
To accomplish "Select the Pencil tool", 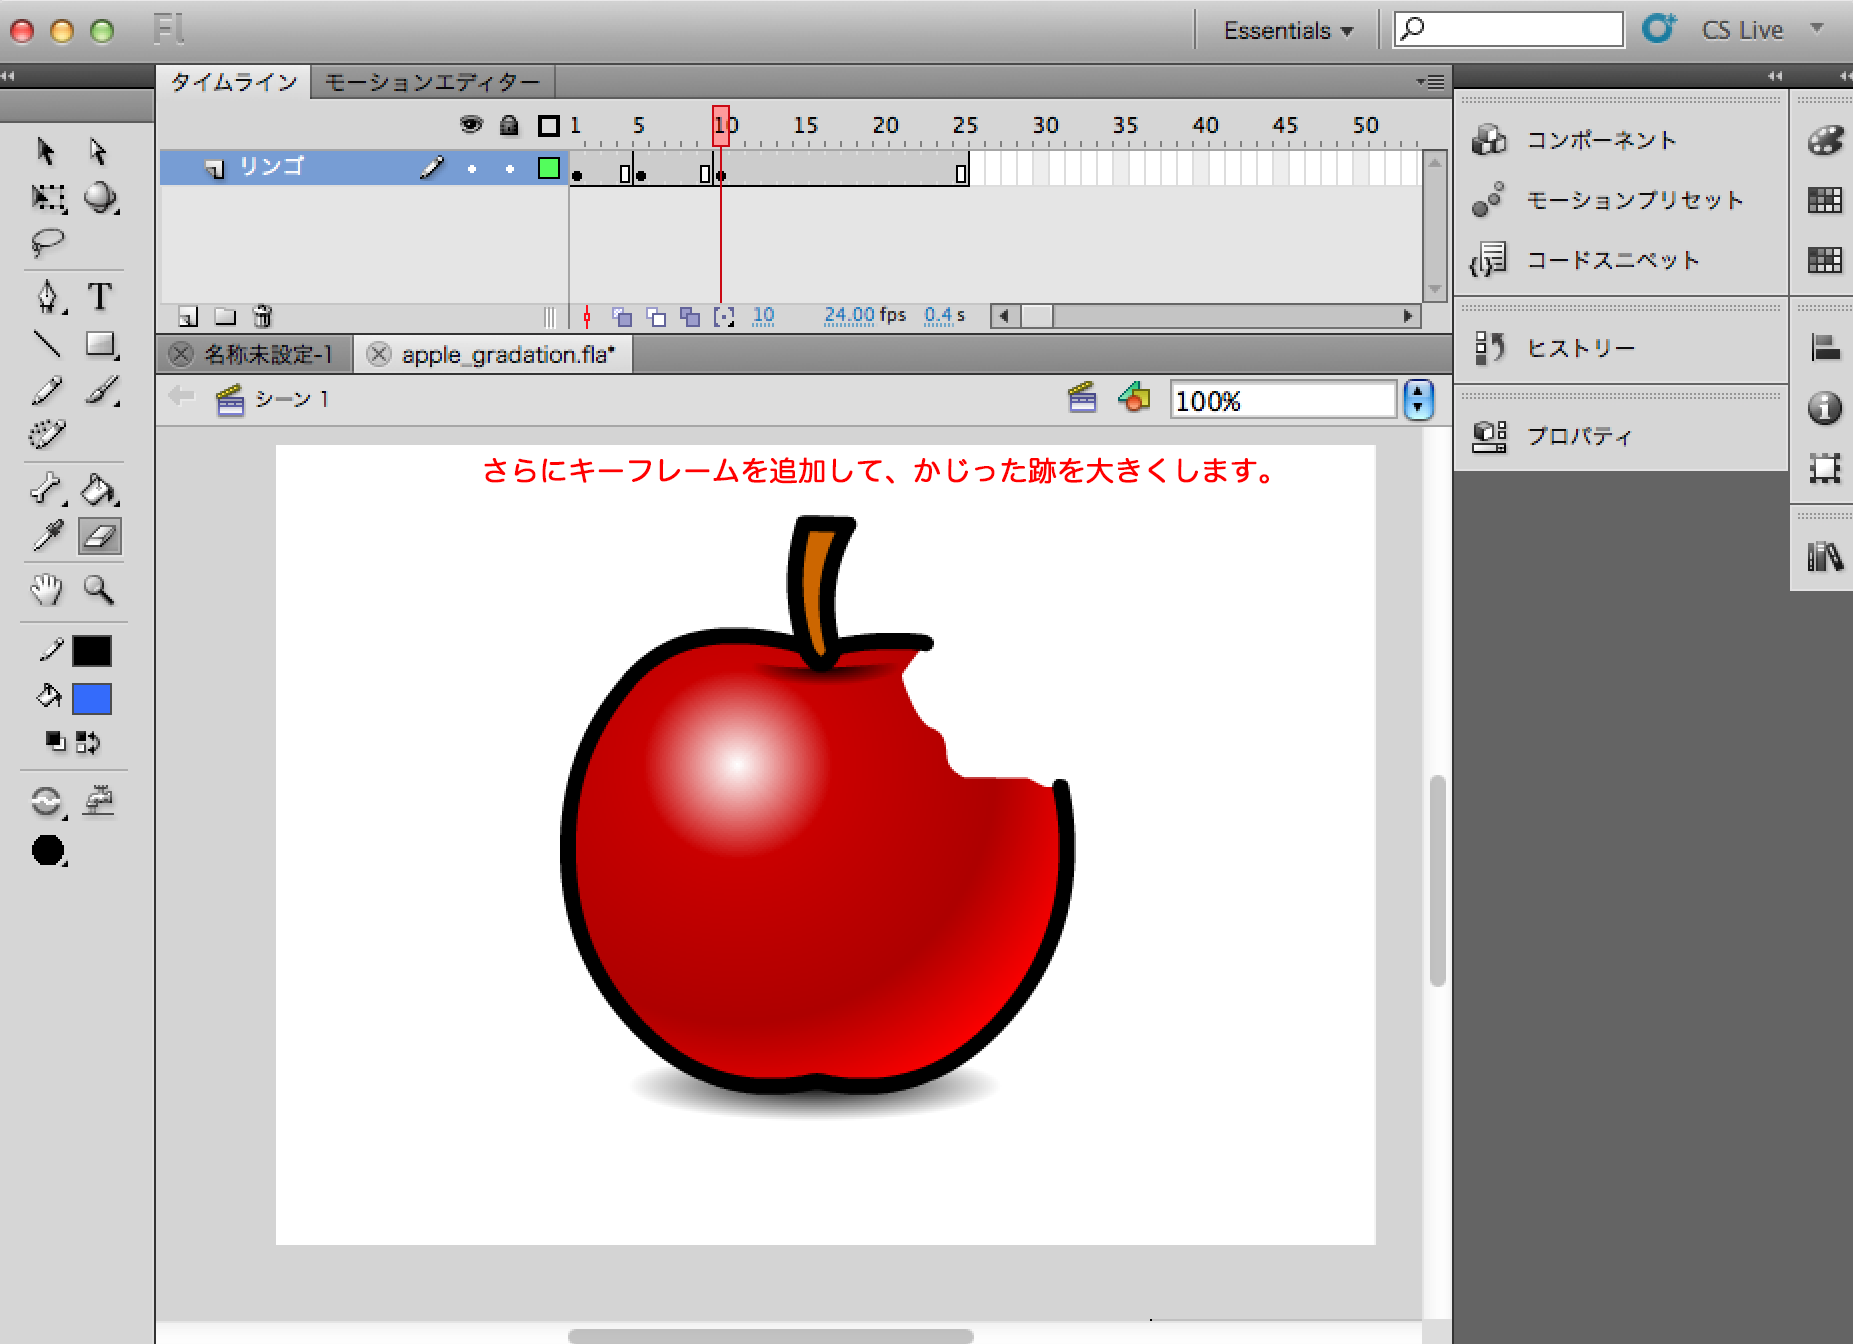I will [47, 390].
